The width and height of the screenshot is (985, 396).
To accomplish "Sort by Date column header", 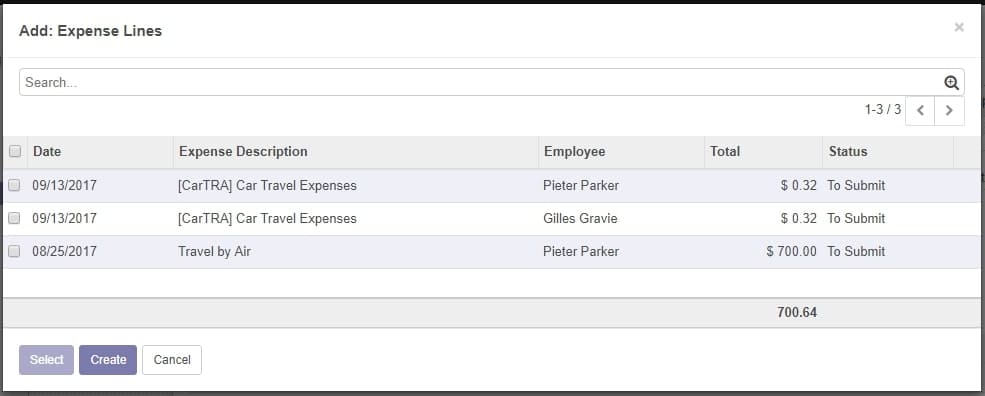I will pos(47,151).
